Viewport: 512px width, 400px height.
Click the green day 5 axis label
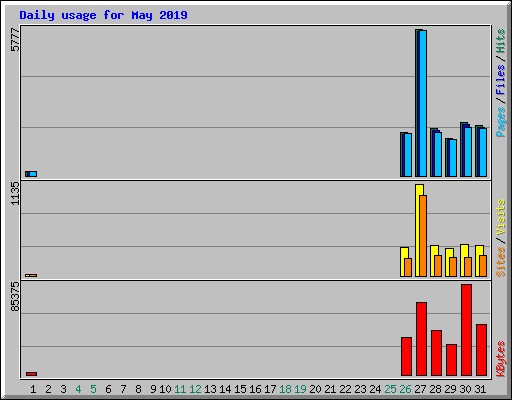point(93,389)
